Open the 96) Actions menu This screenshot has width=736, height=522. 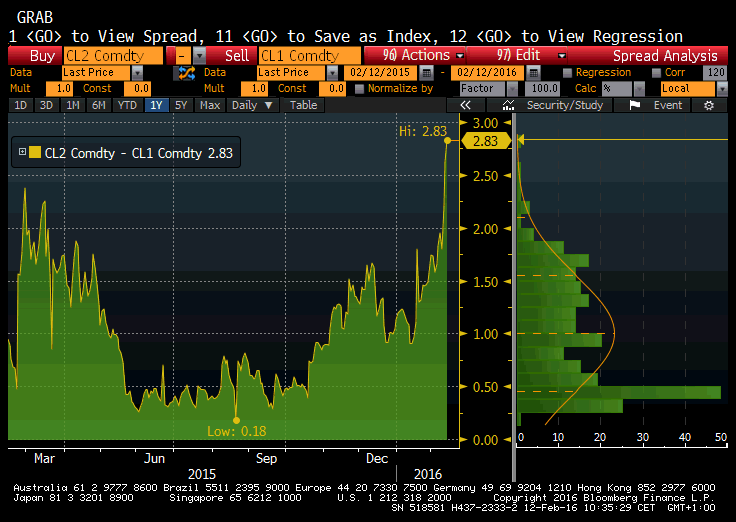coord(415,55)
